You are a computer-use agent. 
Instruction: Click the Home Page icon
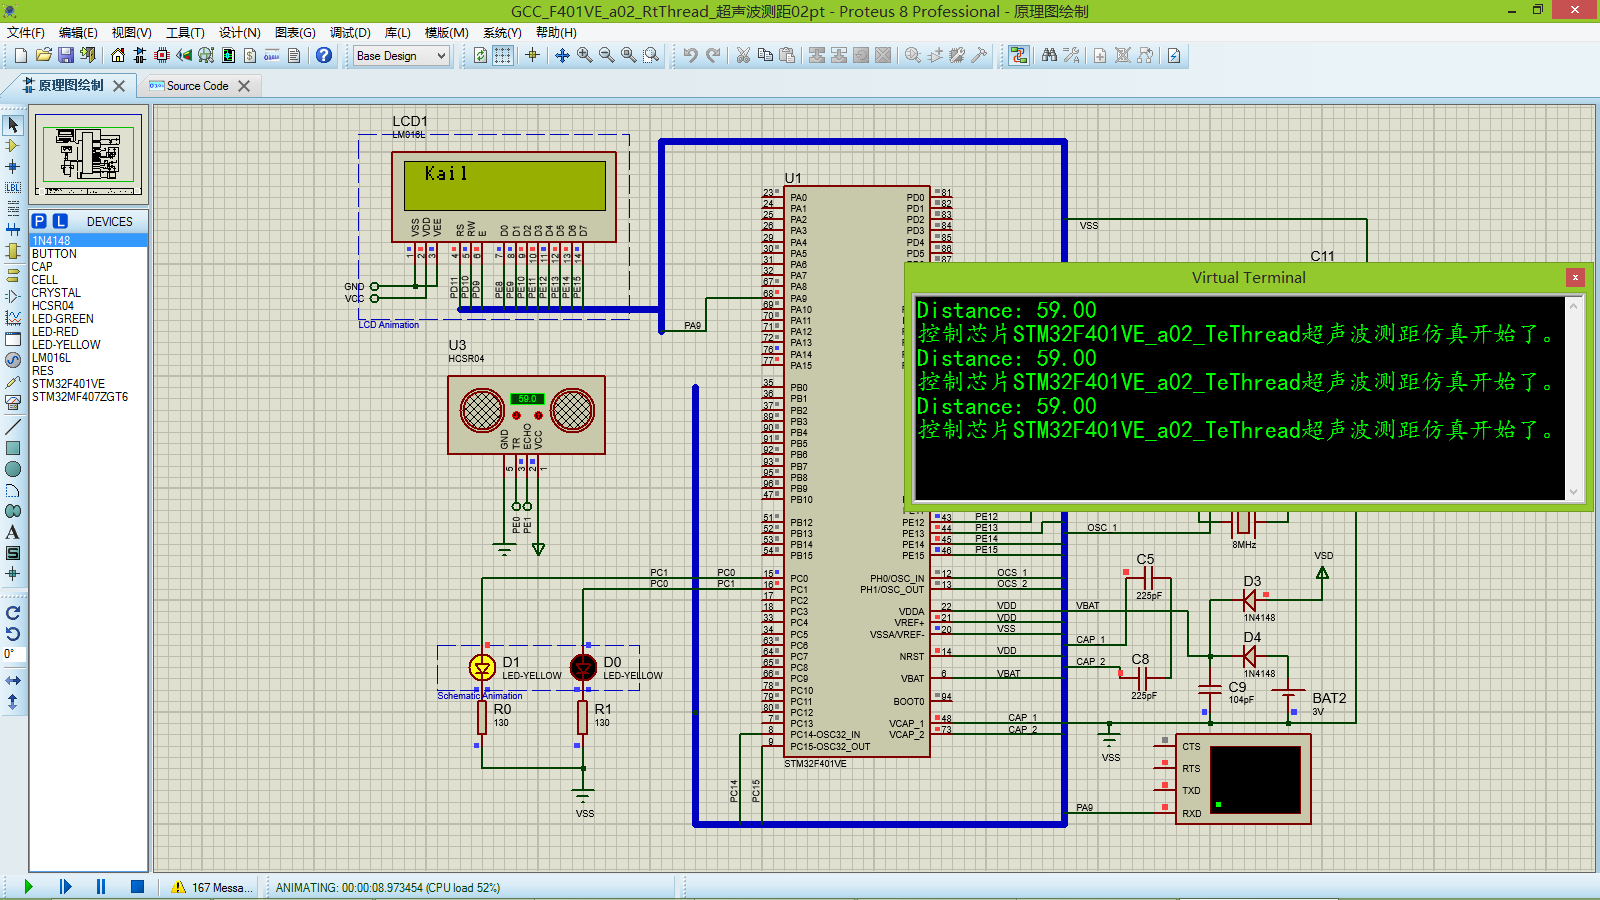coord(118,55)
